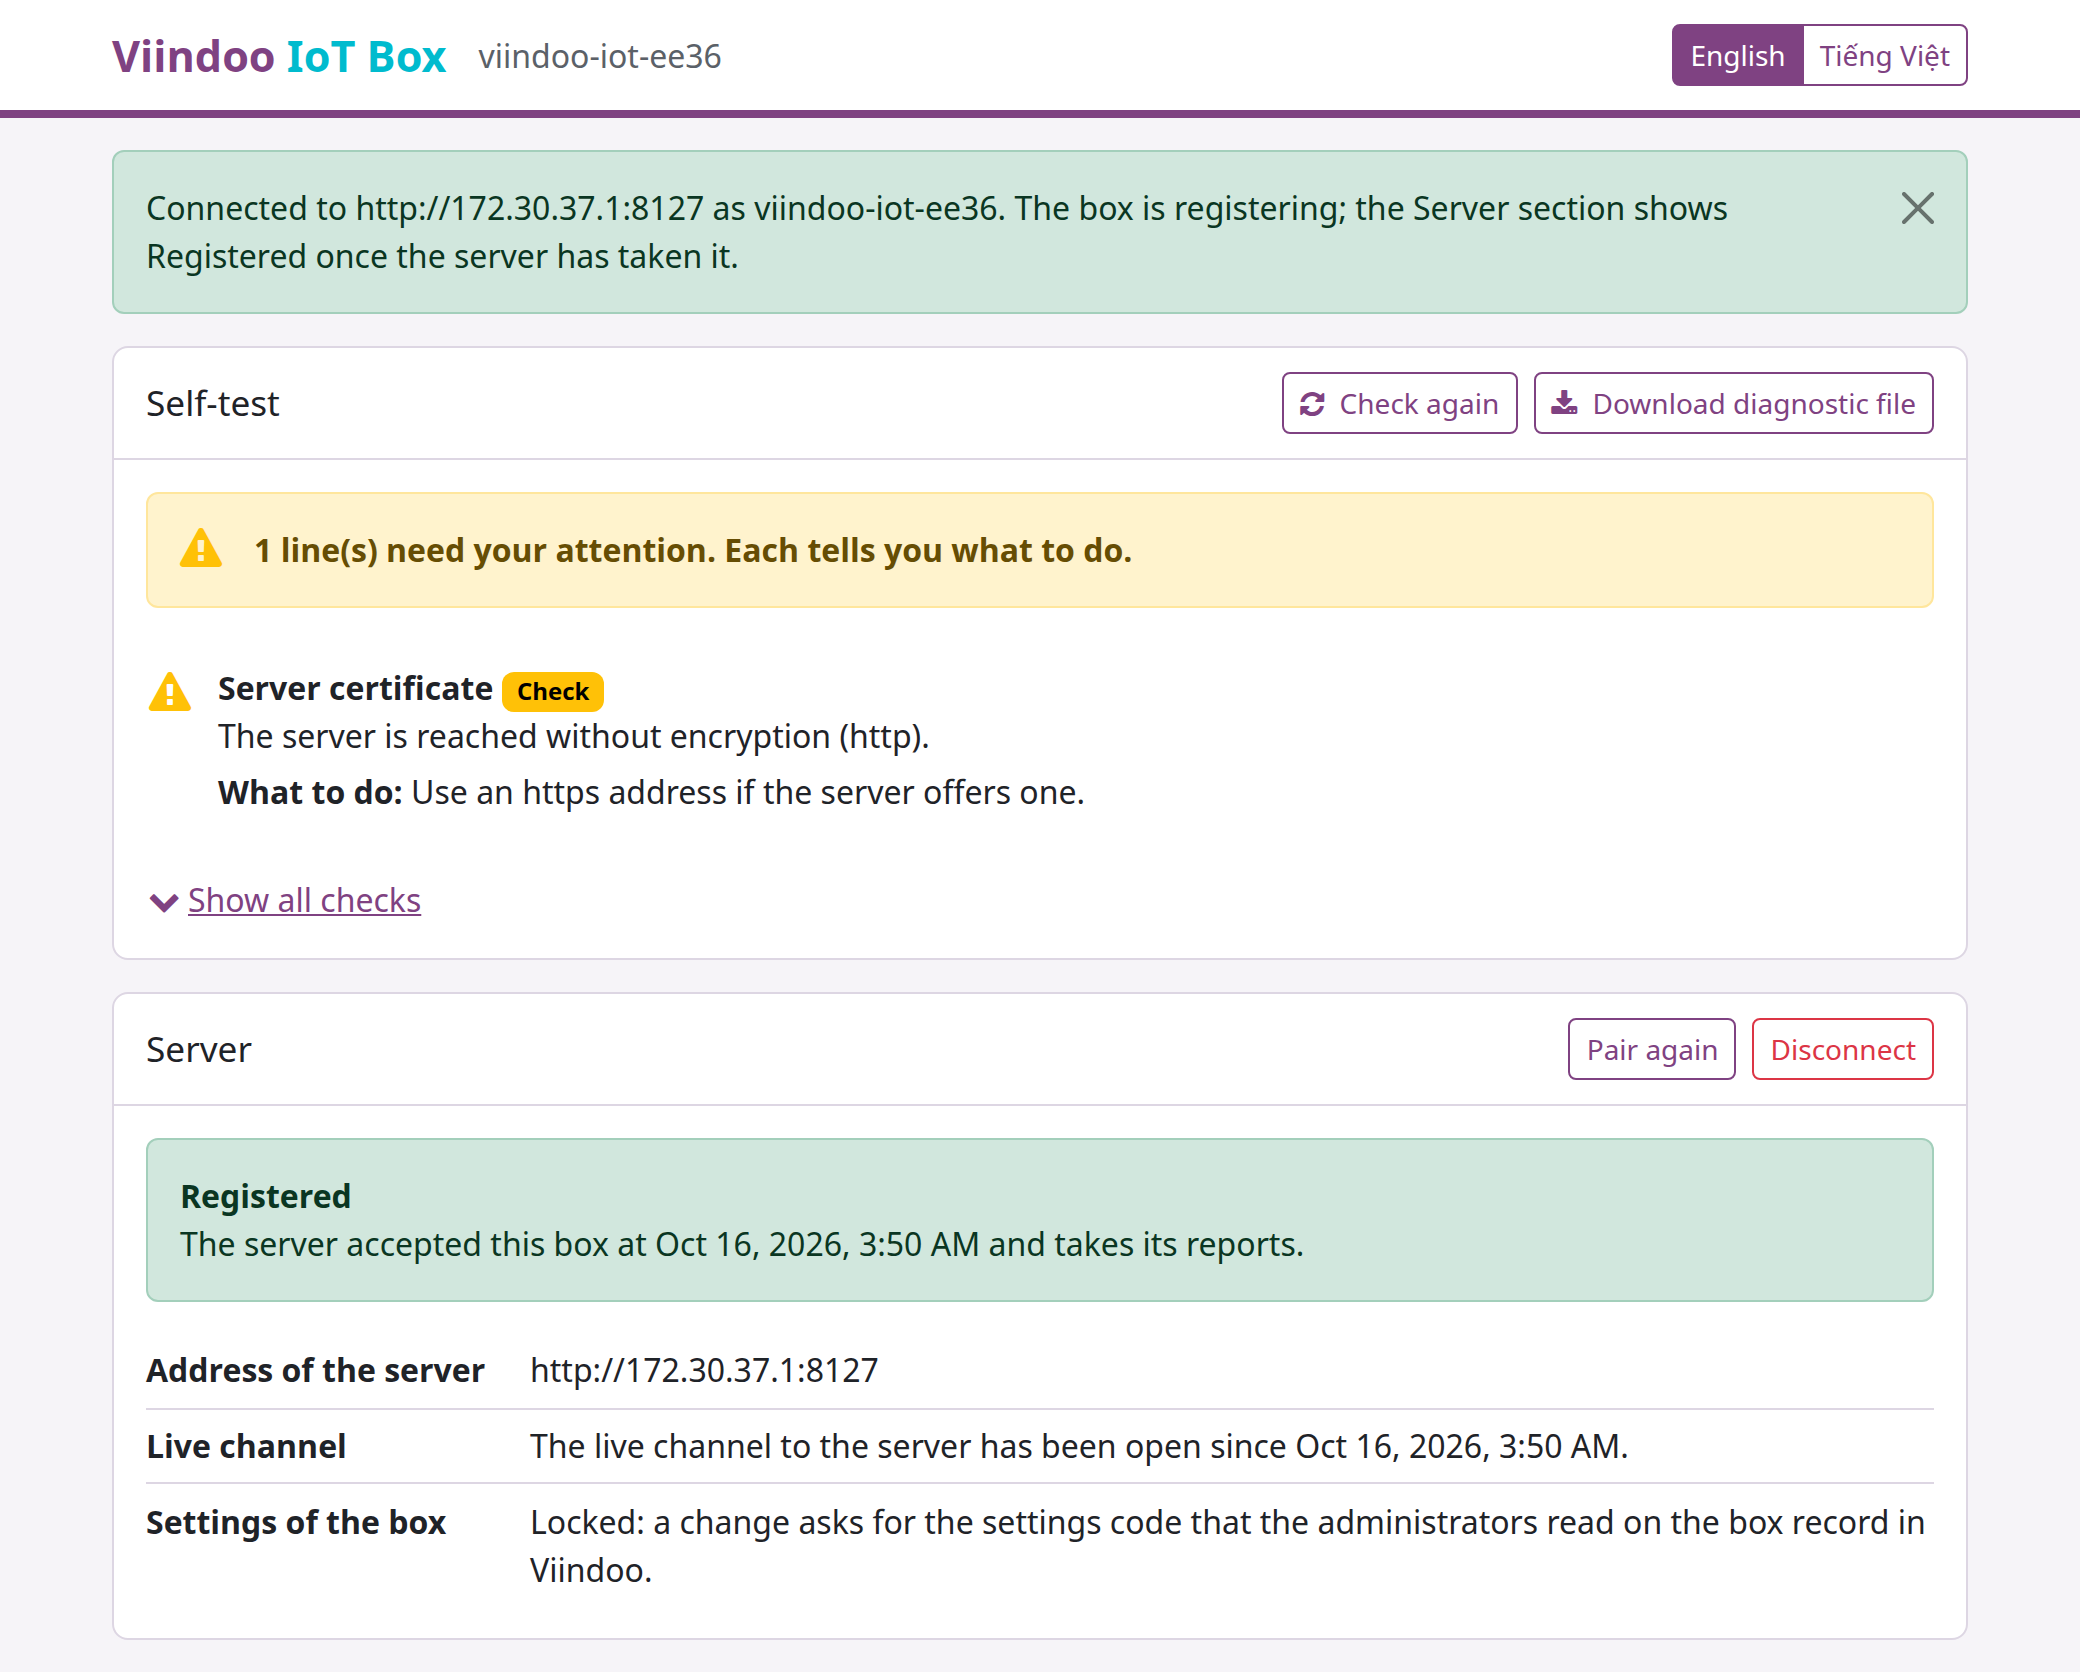Click the Self-test section heading
Screen dimensions: 2080x1672
212,403
